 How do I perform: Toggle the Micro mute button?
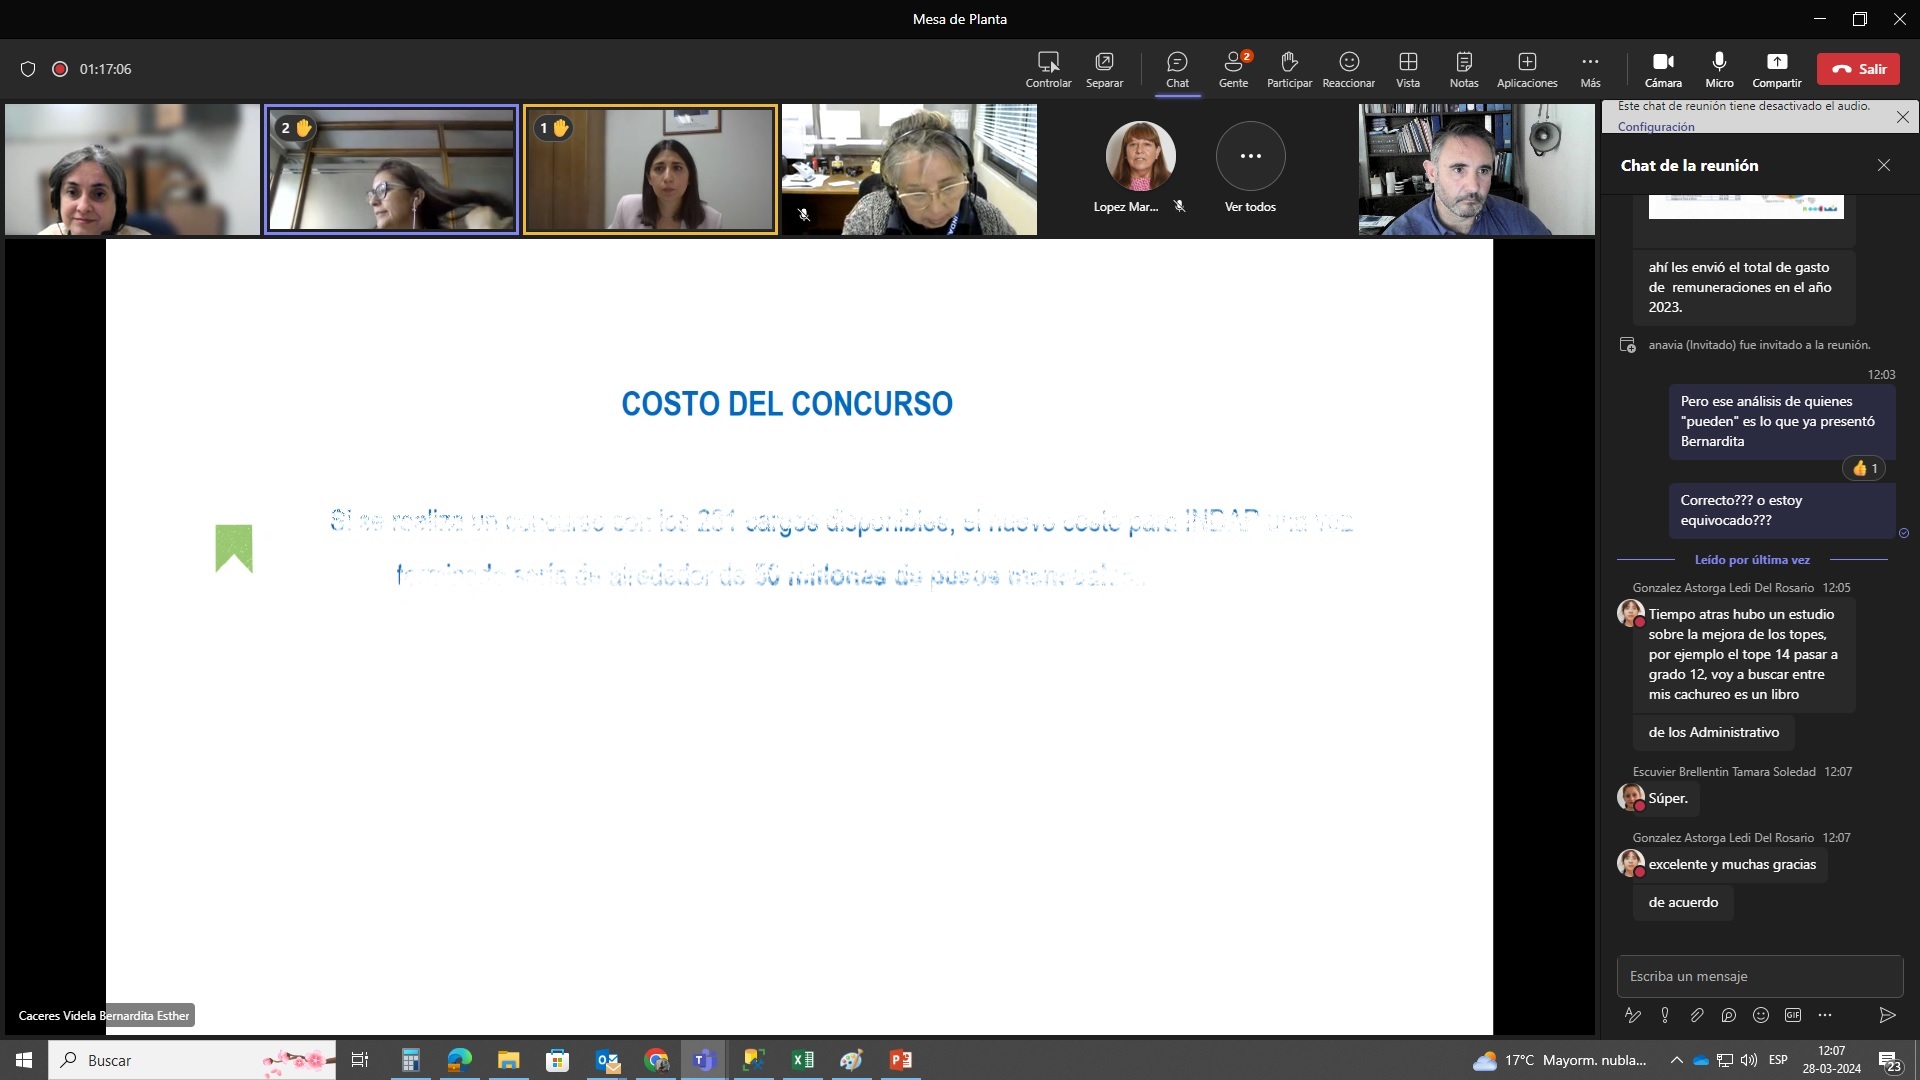point(1719,69)
